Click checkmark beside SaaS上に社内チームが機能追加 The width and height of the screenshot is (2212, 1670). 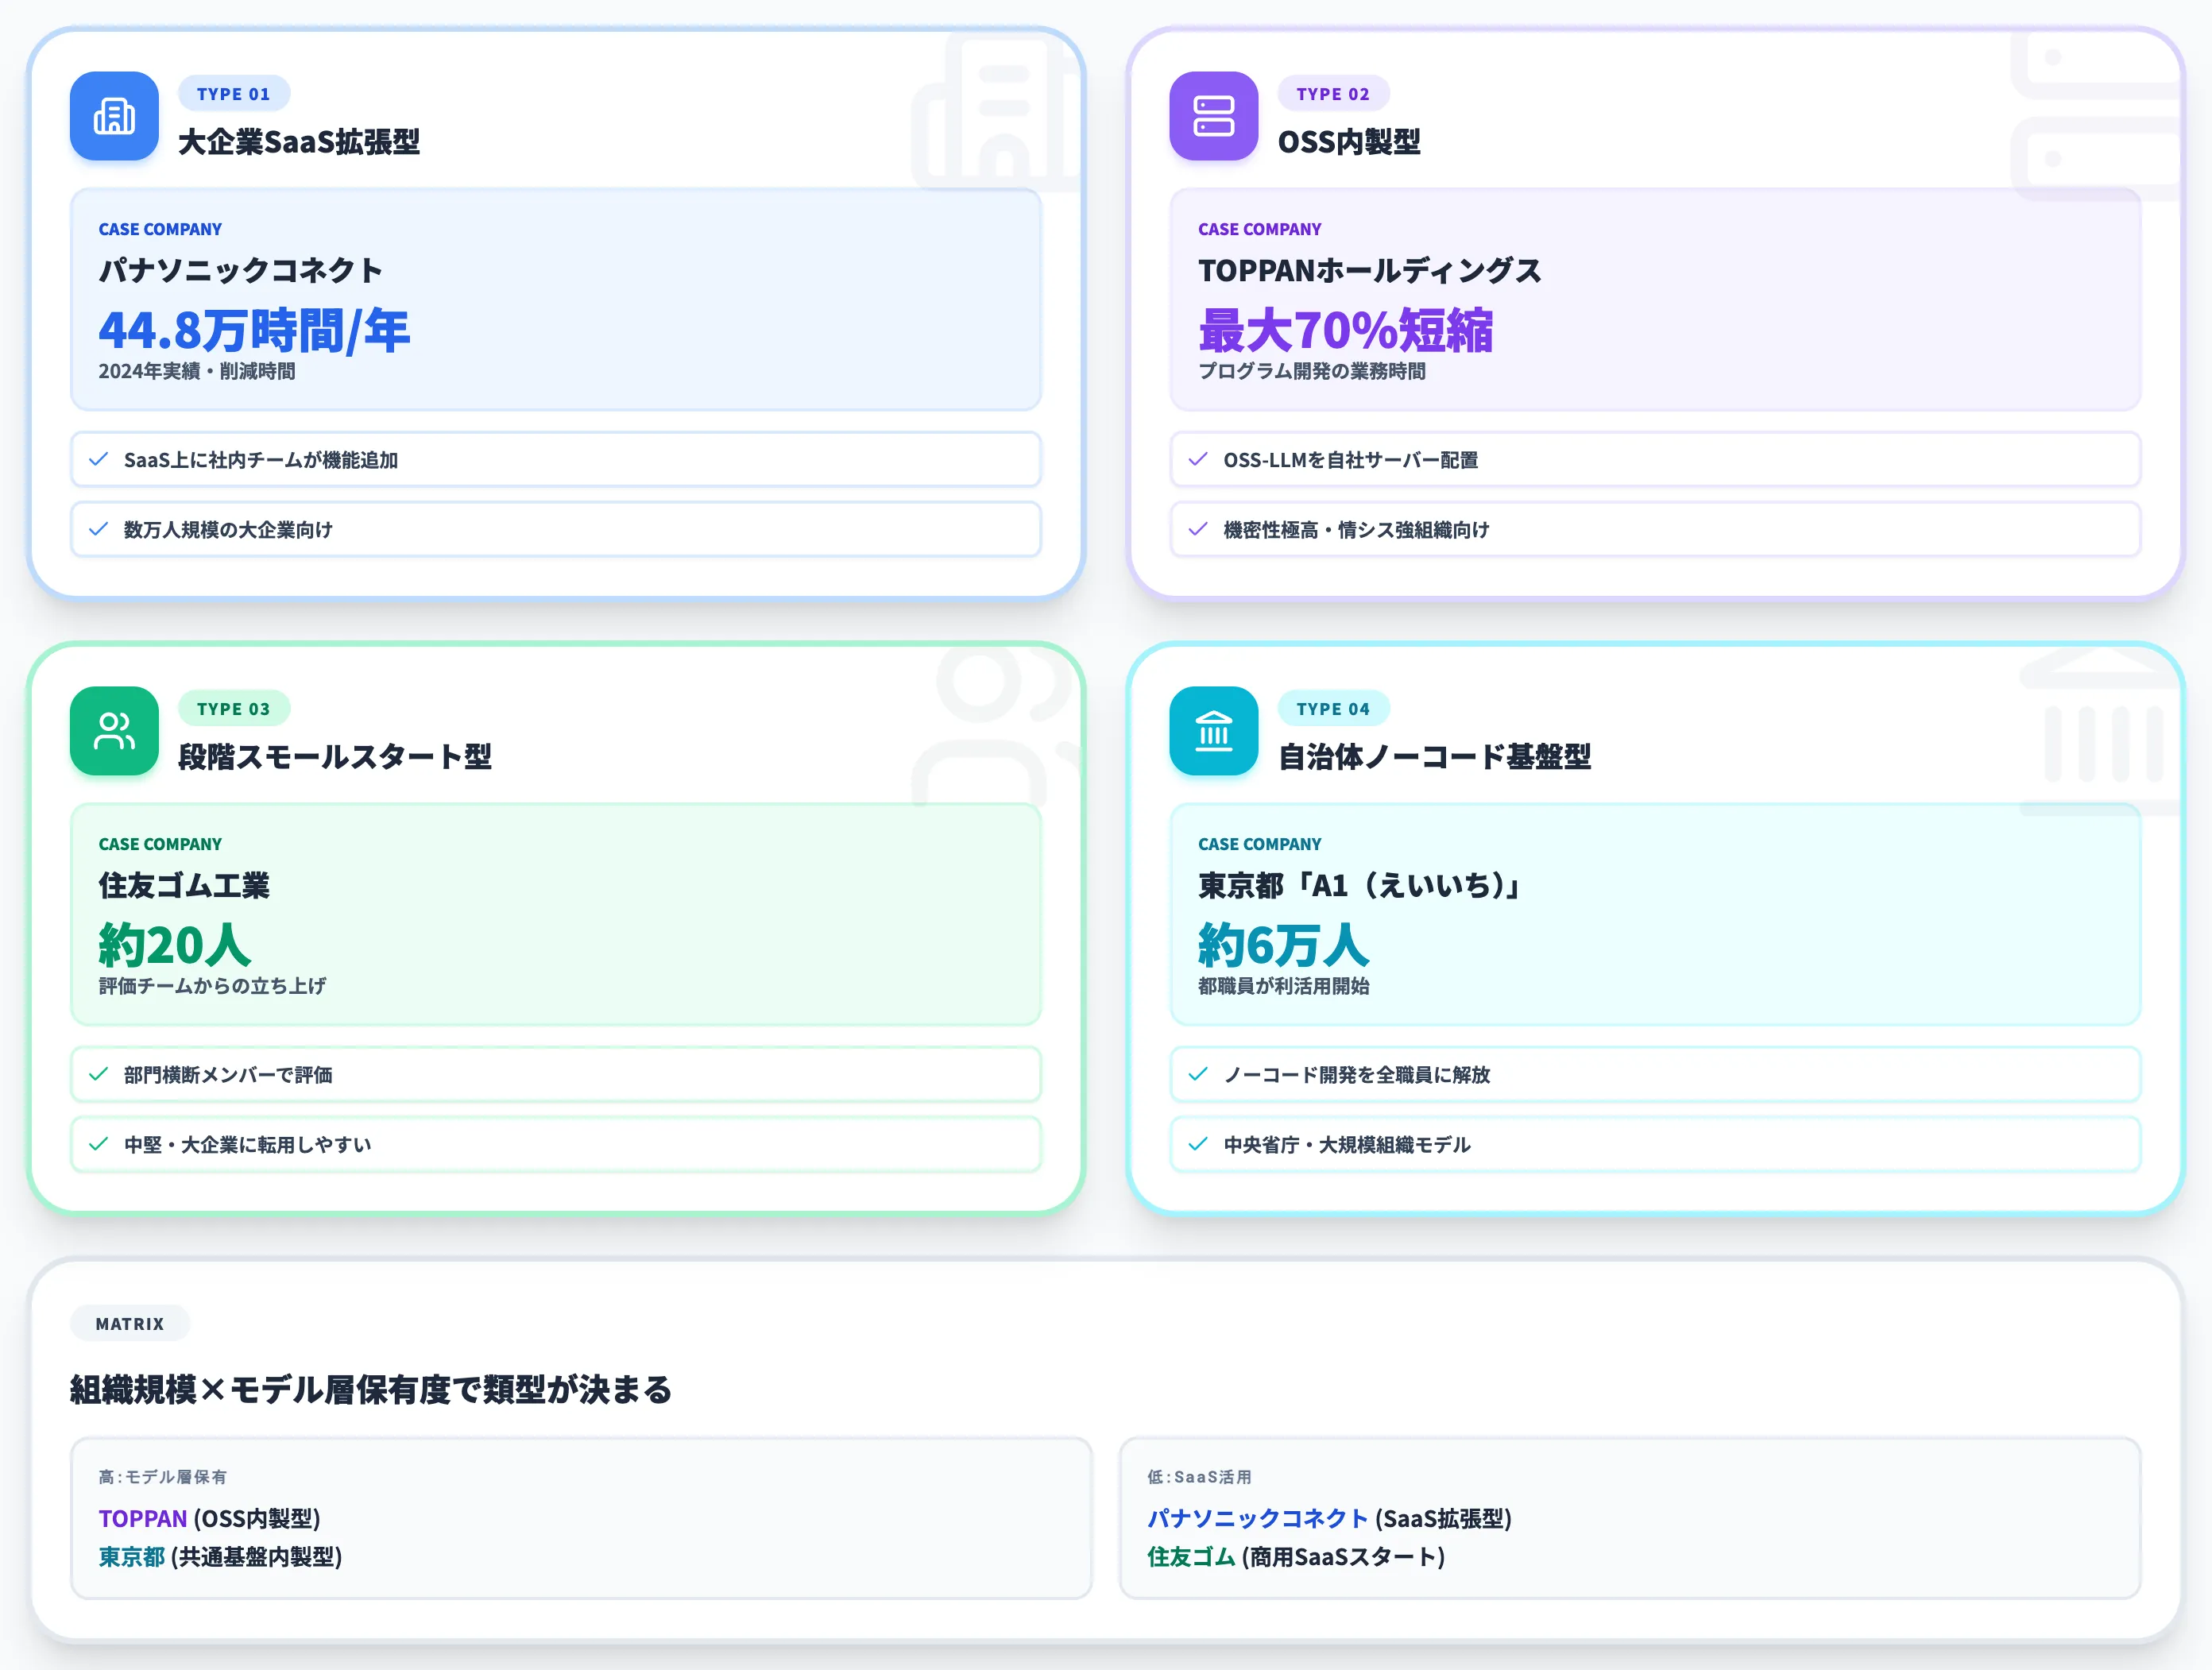pos(98,460)
